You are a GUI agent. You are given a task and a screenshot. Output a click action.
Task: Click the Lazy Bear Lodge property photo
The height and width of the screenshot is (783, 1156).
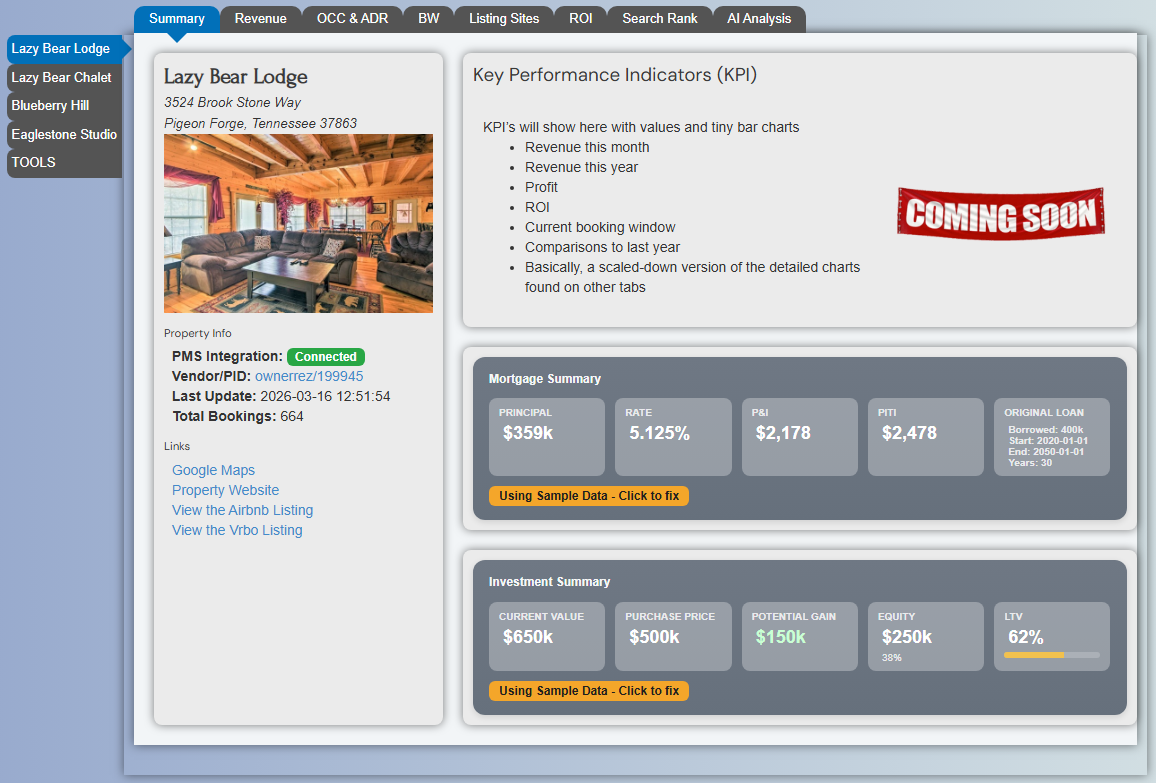(x=298, y=223)
